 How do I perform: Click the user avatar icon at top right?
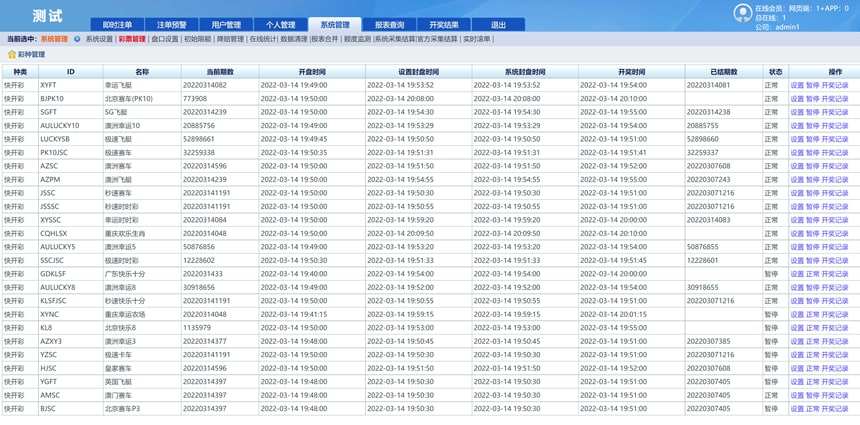[742, 12]
